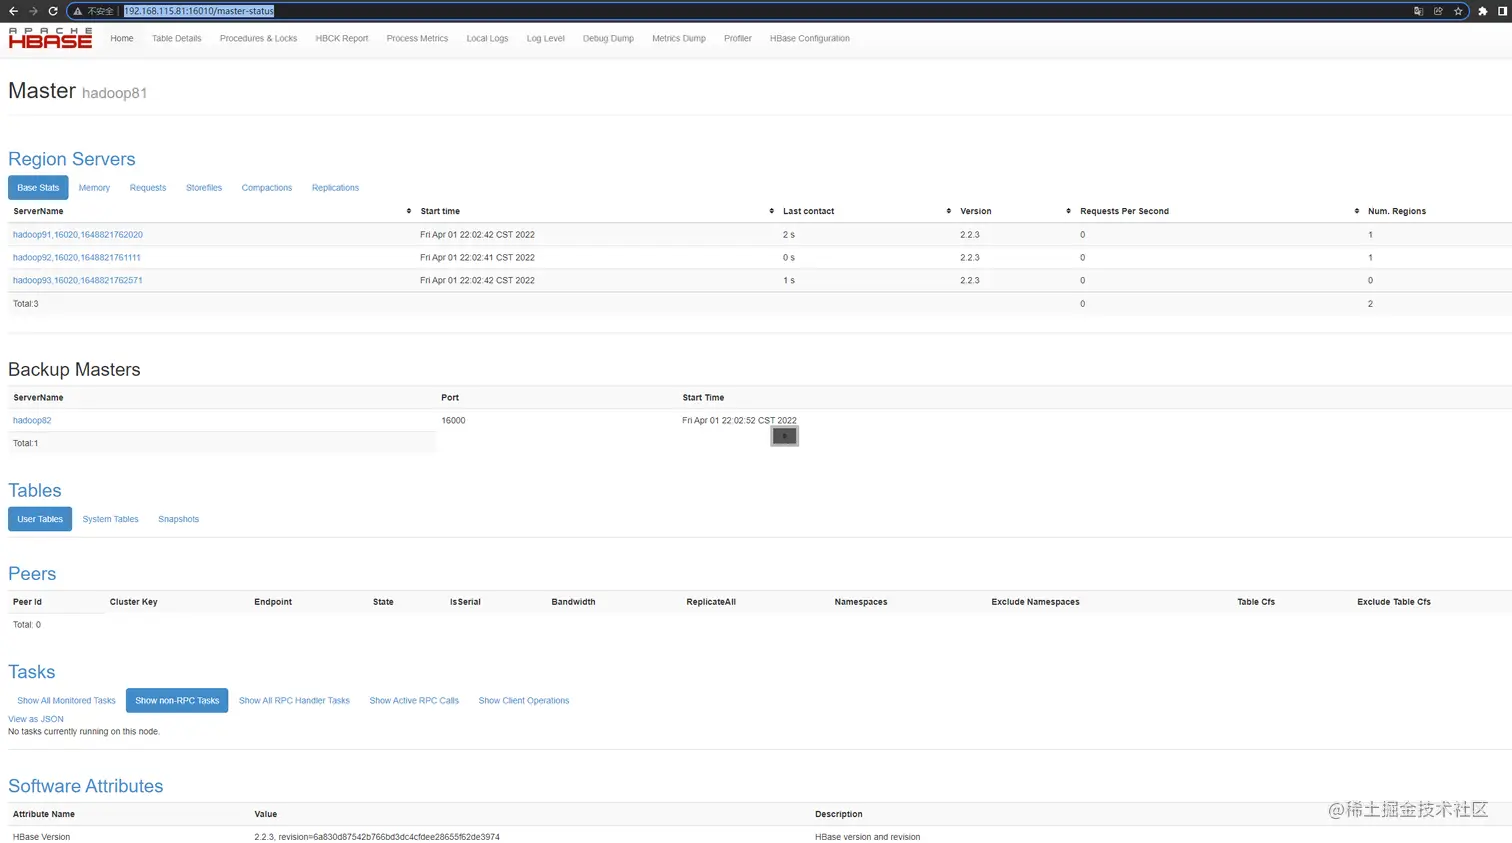Open the browser extensions puzzle icon

pyautogui.click(x=1483, y=11)
